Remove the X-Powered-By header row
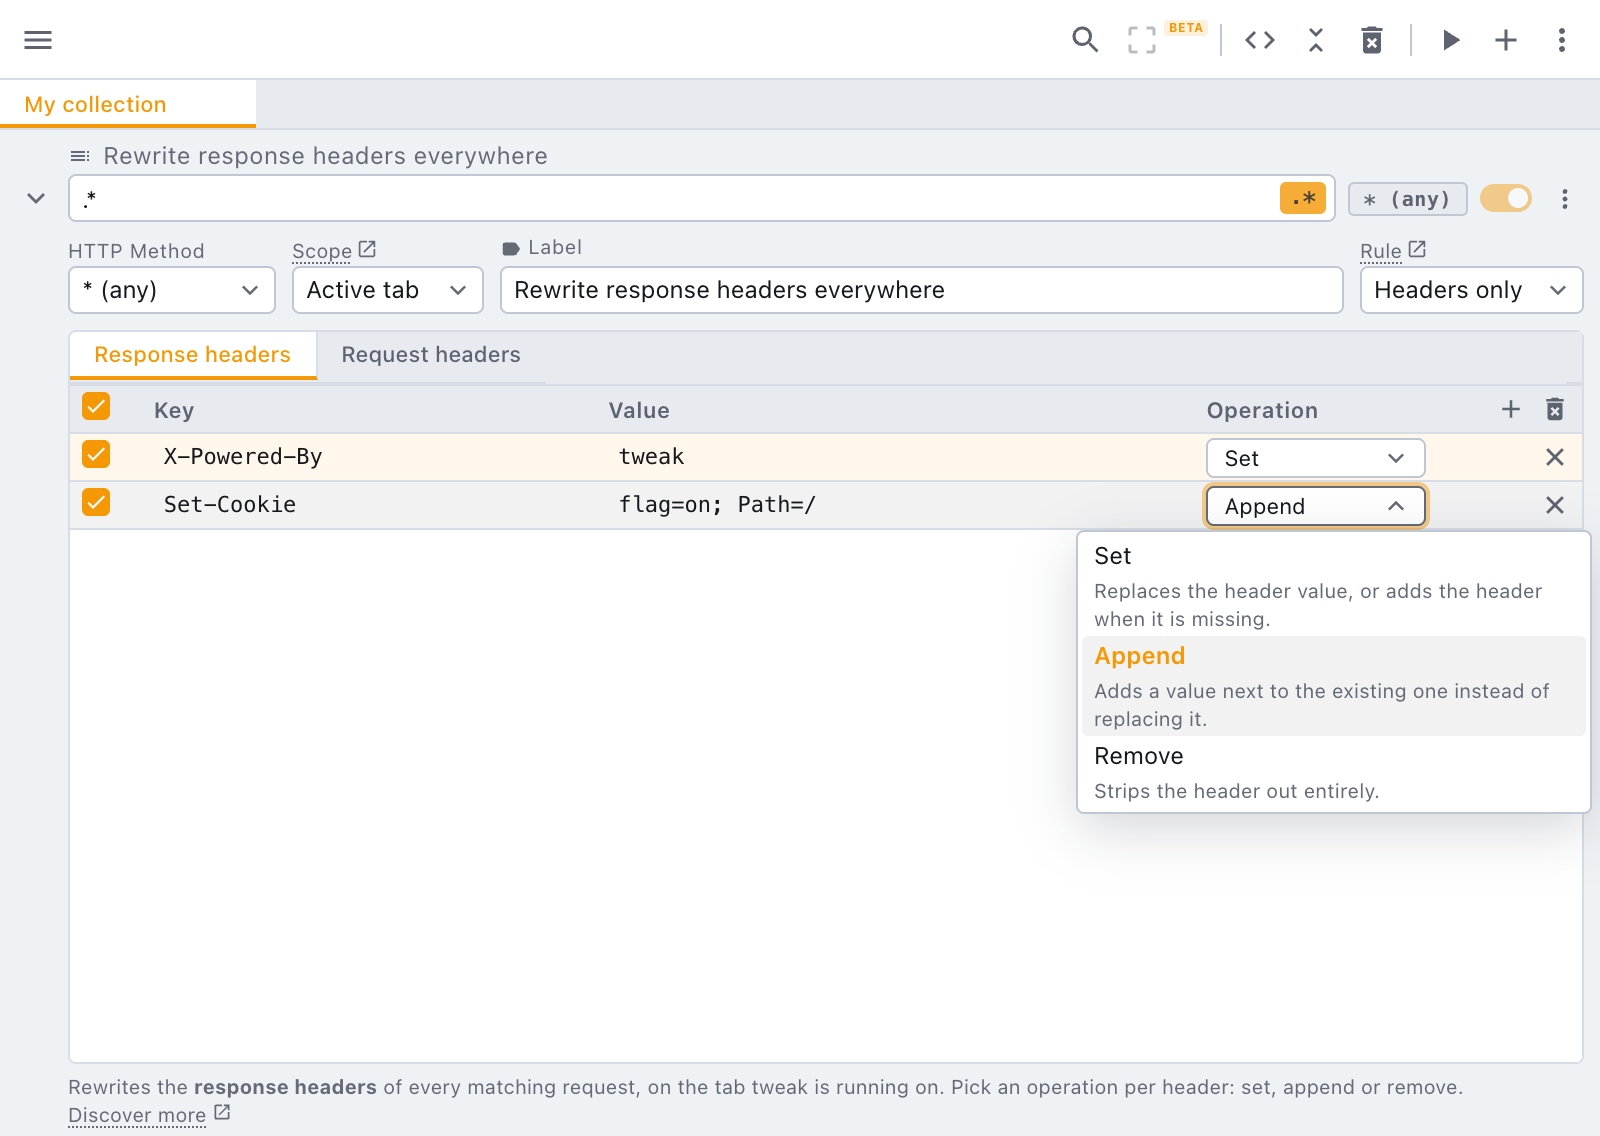This screenshot has height=1136, width=1600. 1555,457
